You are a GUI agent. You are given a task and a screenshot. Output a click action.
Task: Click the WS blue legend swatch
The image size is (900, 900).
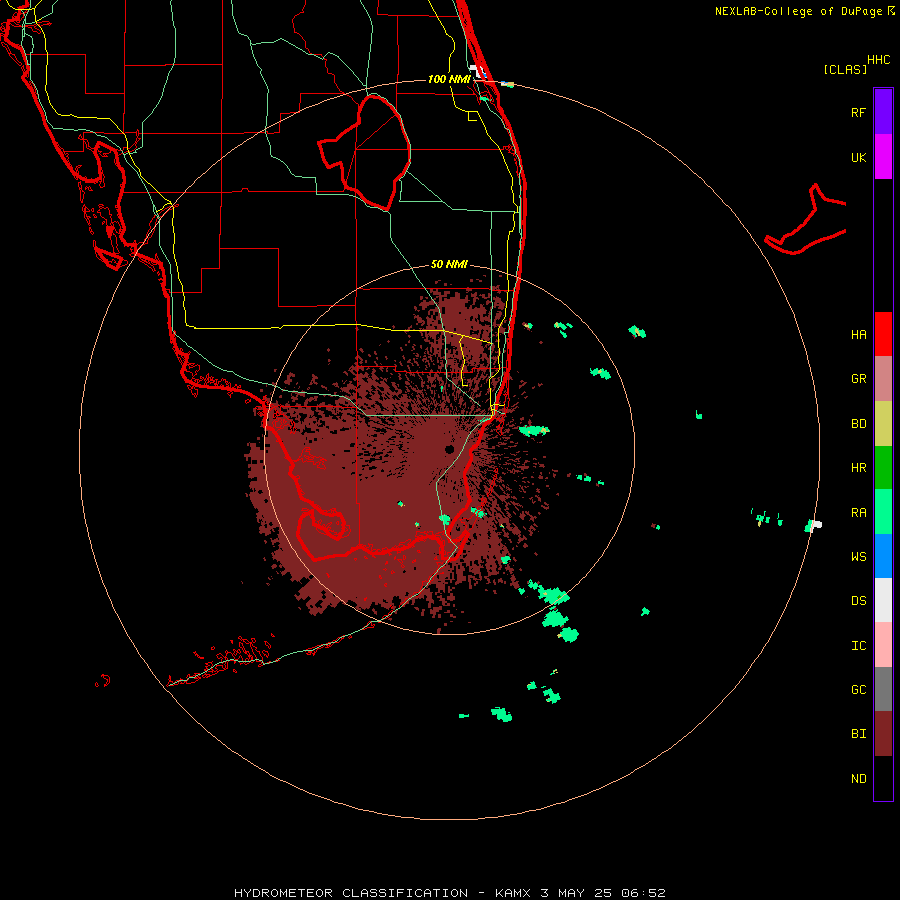tap(883, 556)
